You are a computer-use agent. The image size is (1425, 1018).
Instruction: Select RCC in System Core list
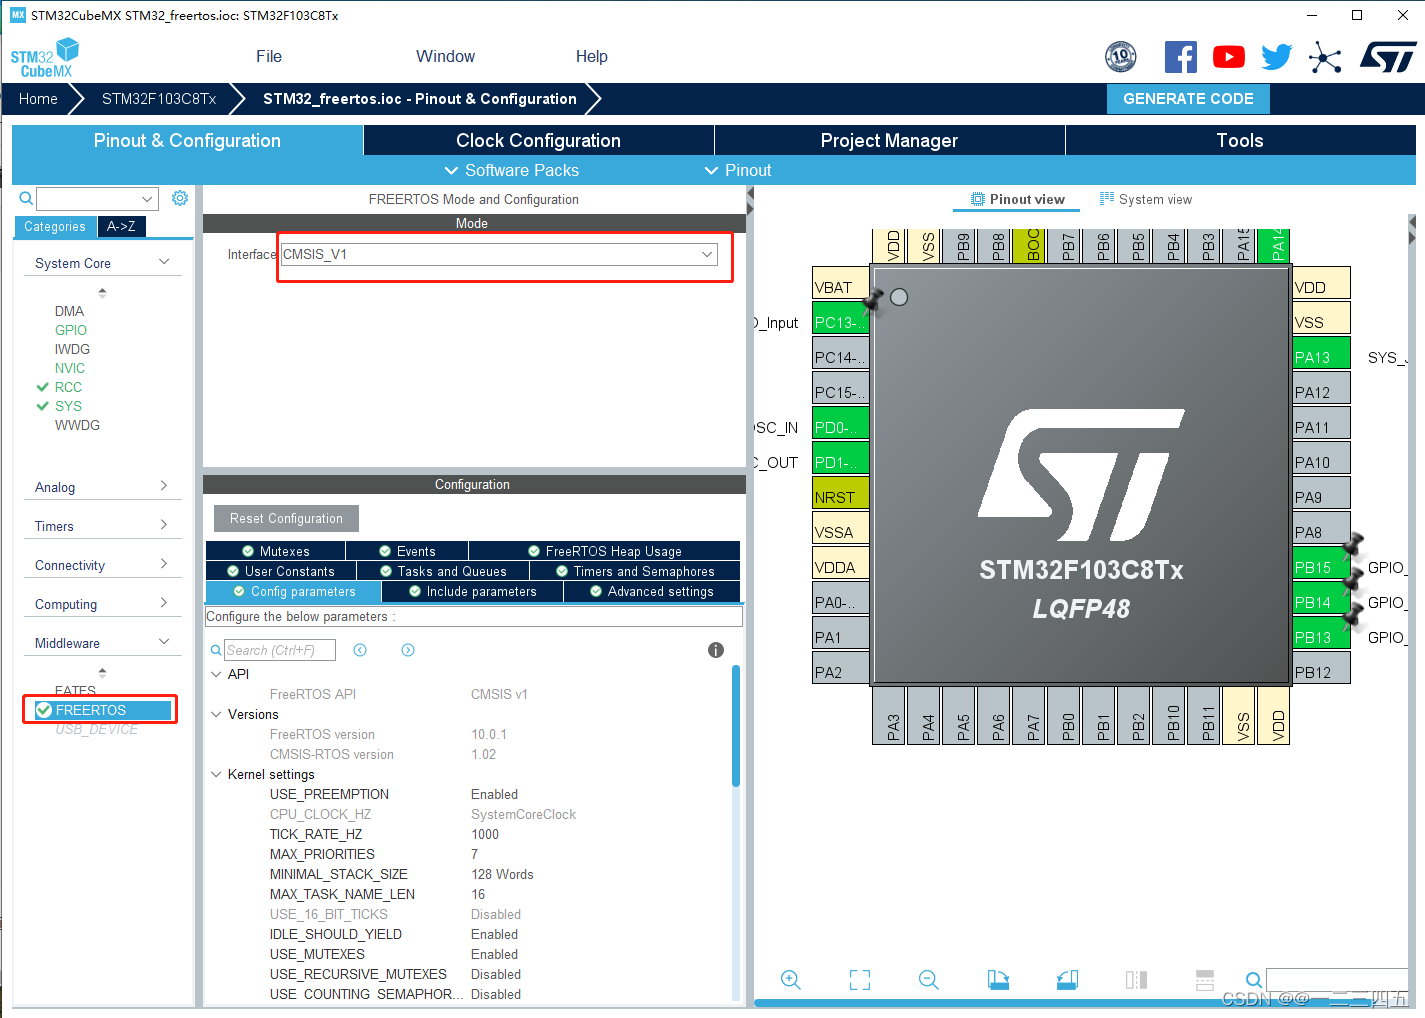68,387
